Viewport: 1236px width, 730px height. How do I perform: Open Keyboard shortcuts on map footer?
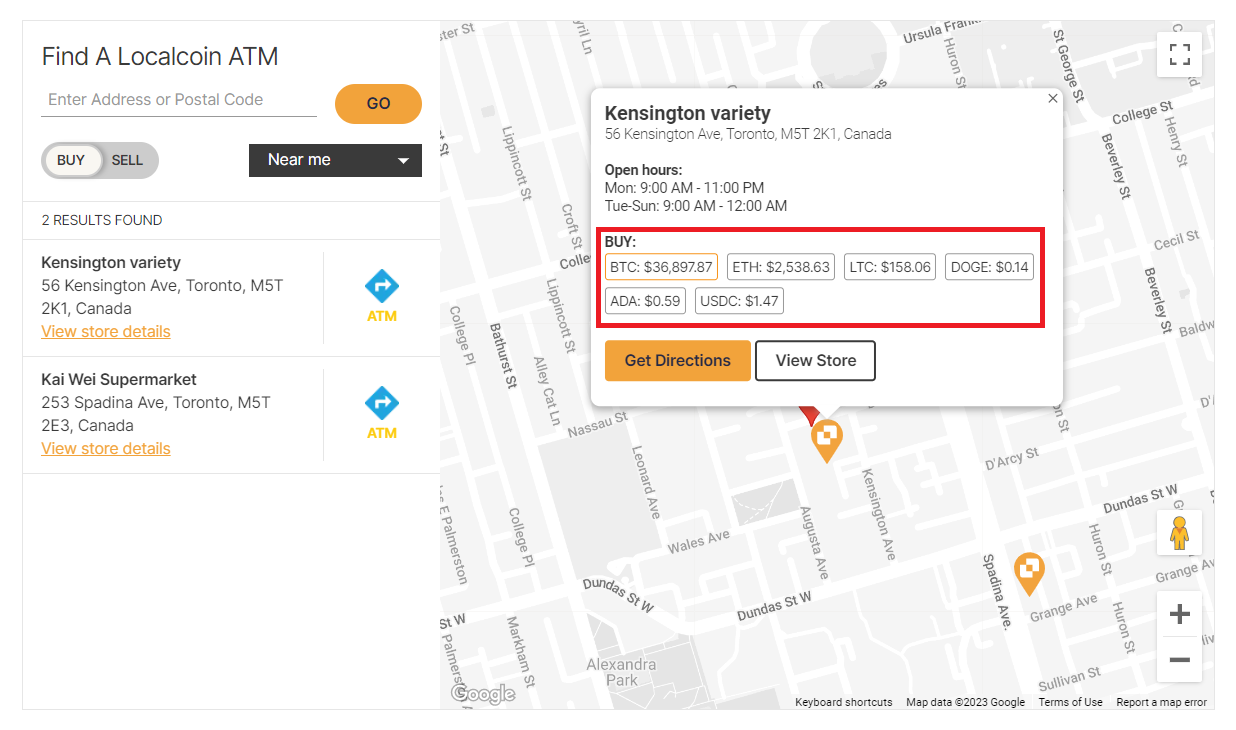click(x=844, y=702)
